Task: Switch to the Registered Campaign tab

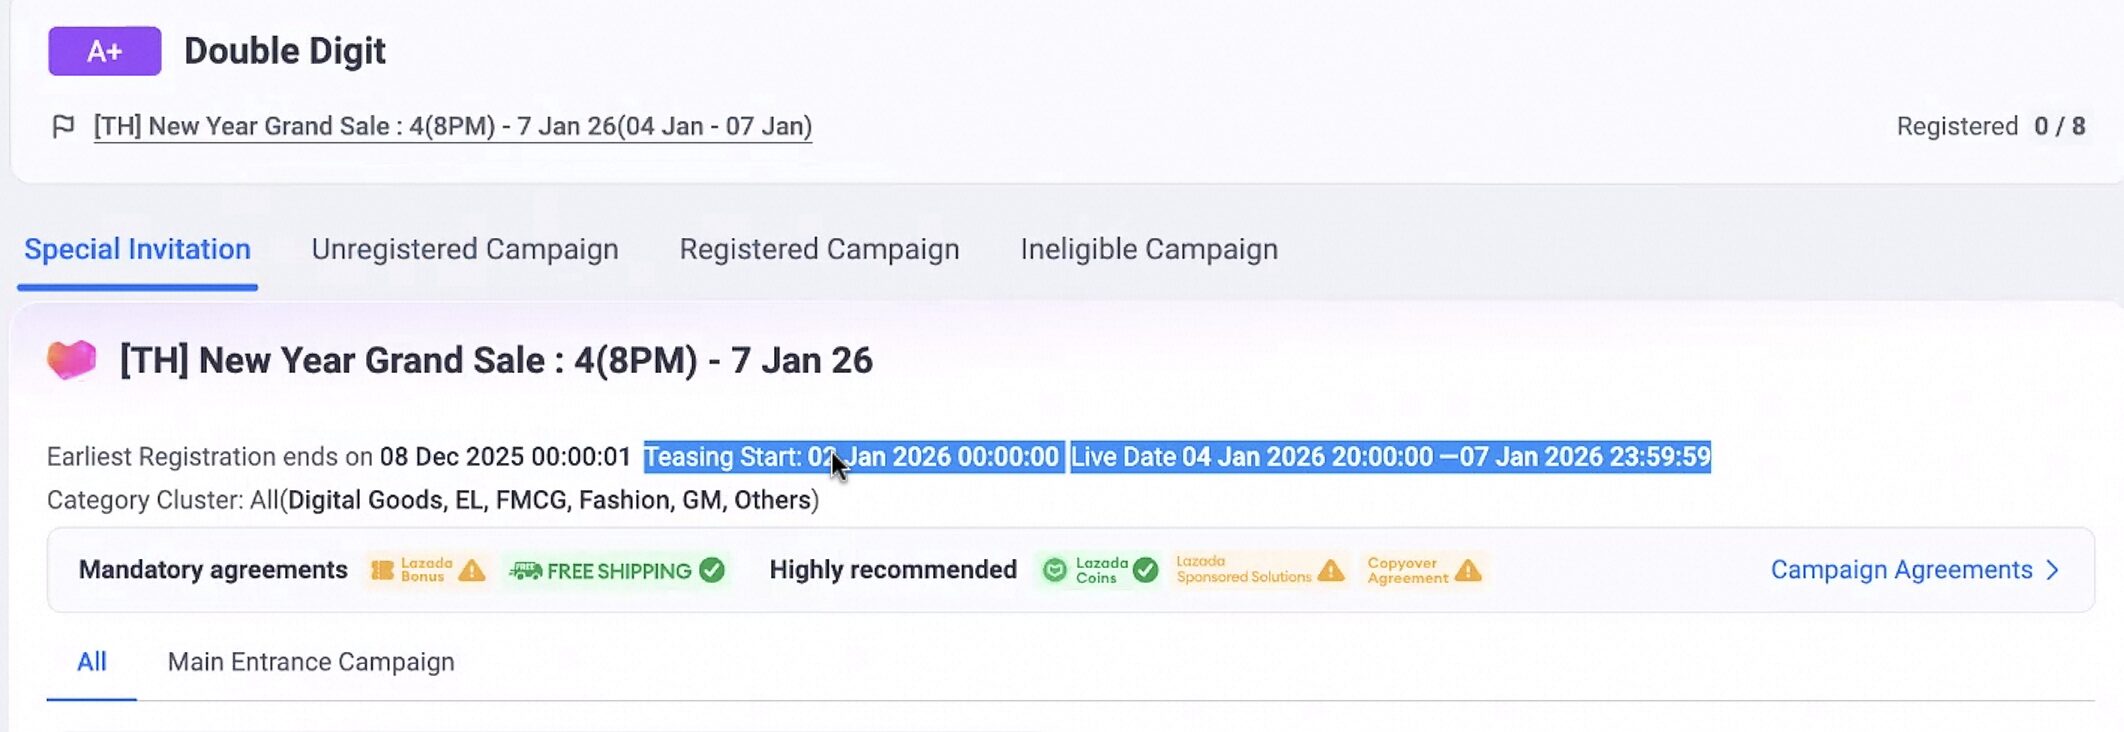Action: pos(819,249)
